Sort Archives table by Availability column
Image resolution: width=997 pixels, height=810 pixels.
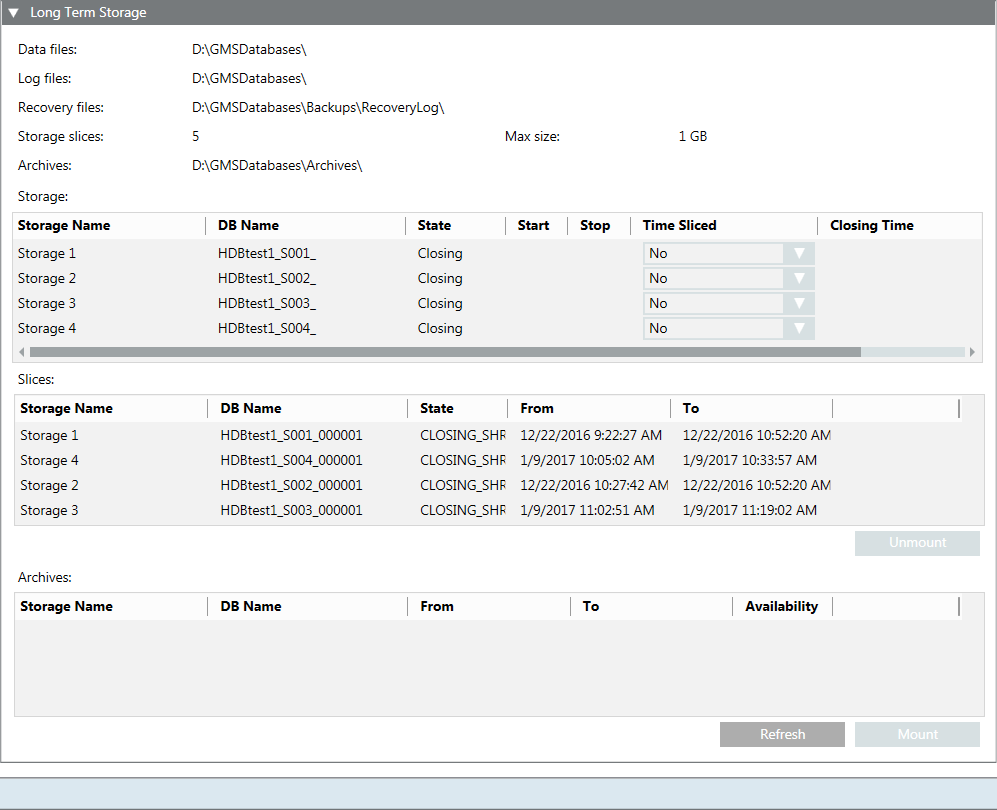781,607
